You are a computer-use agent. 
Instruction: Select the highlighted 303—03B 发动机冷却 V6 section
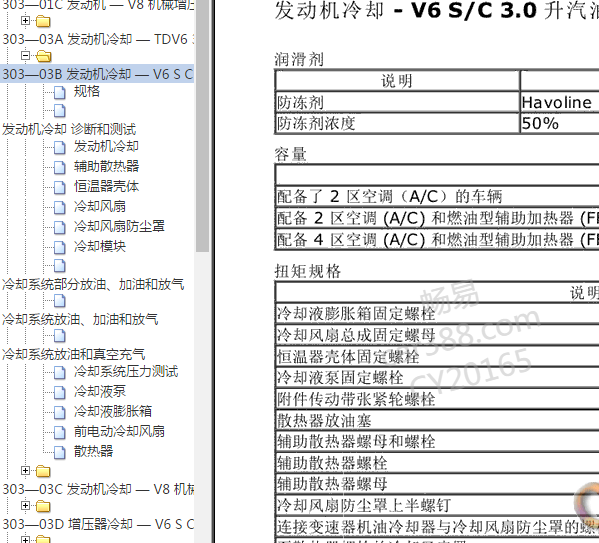point(98,74)
